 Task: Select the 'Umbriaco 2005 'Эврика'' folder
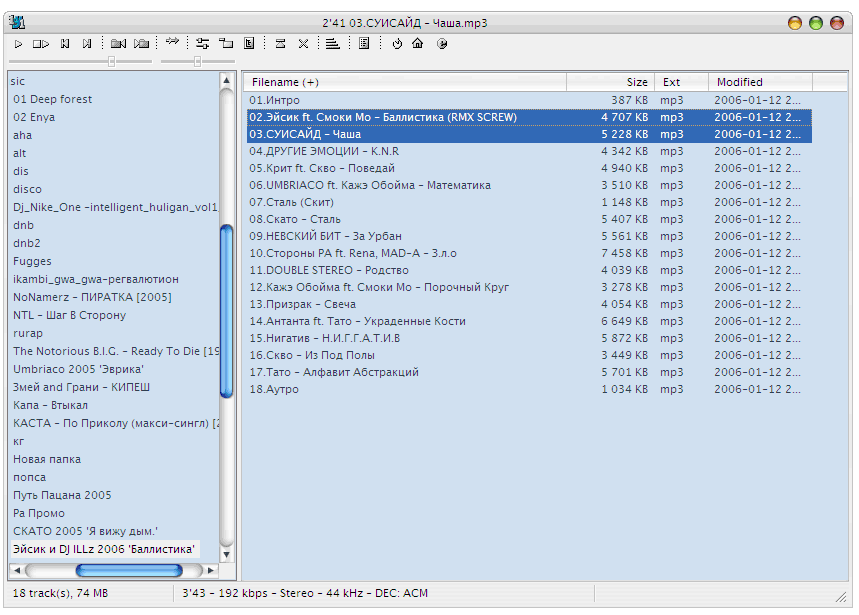click(x=78, y=369)
